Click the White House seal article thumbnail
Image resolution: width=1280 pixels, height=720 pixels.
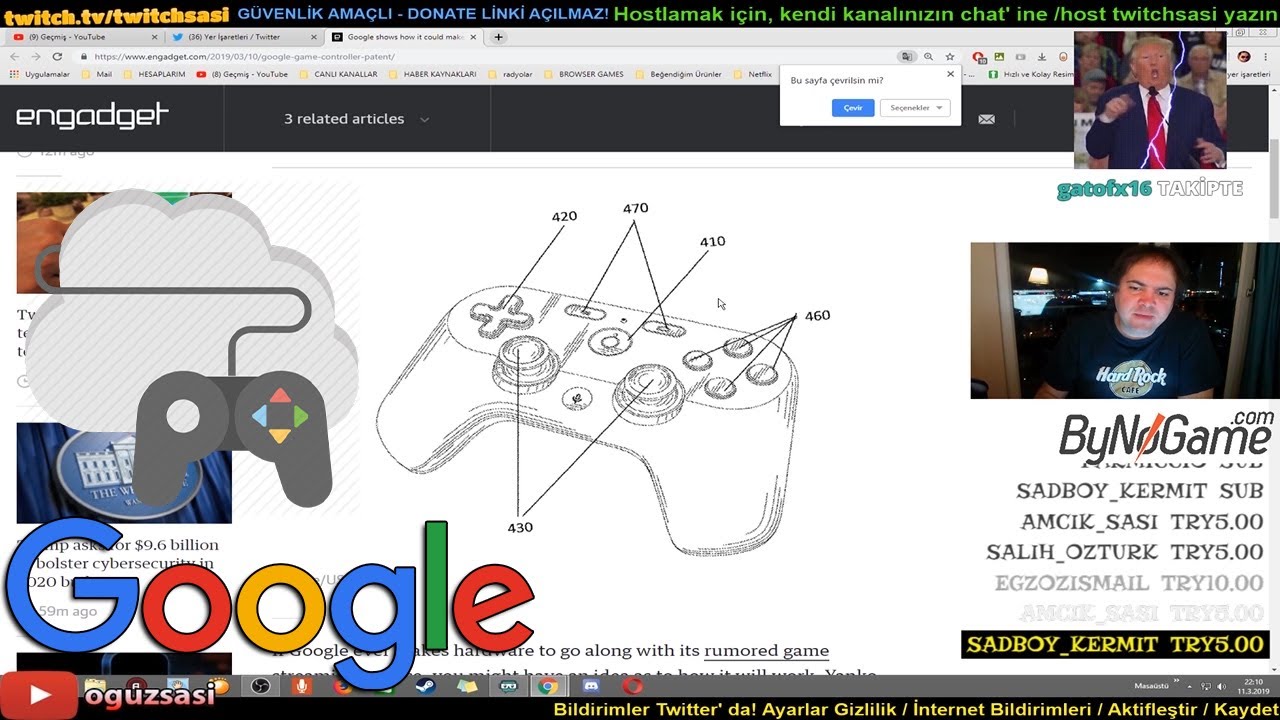[x=124, y=473]
